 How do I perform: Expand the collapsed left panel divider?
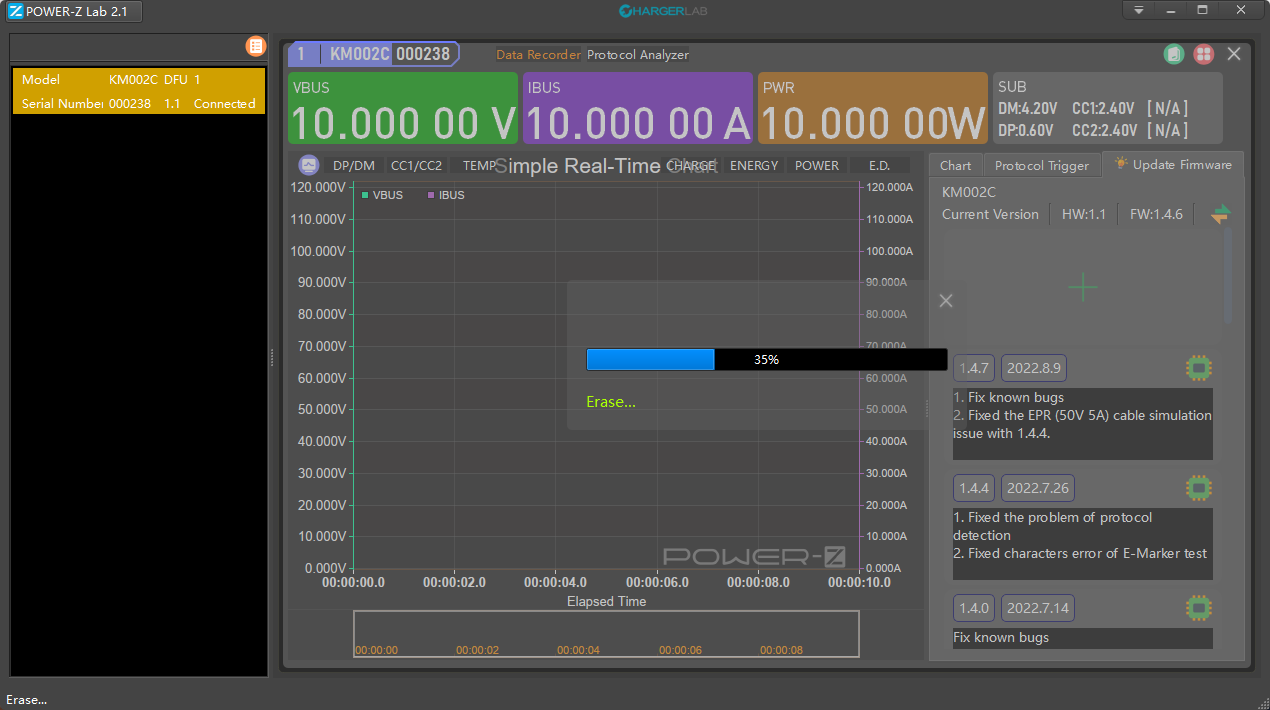click(271, 356)
